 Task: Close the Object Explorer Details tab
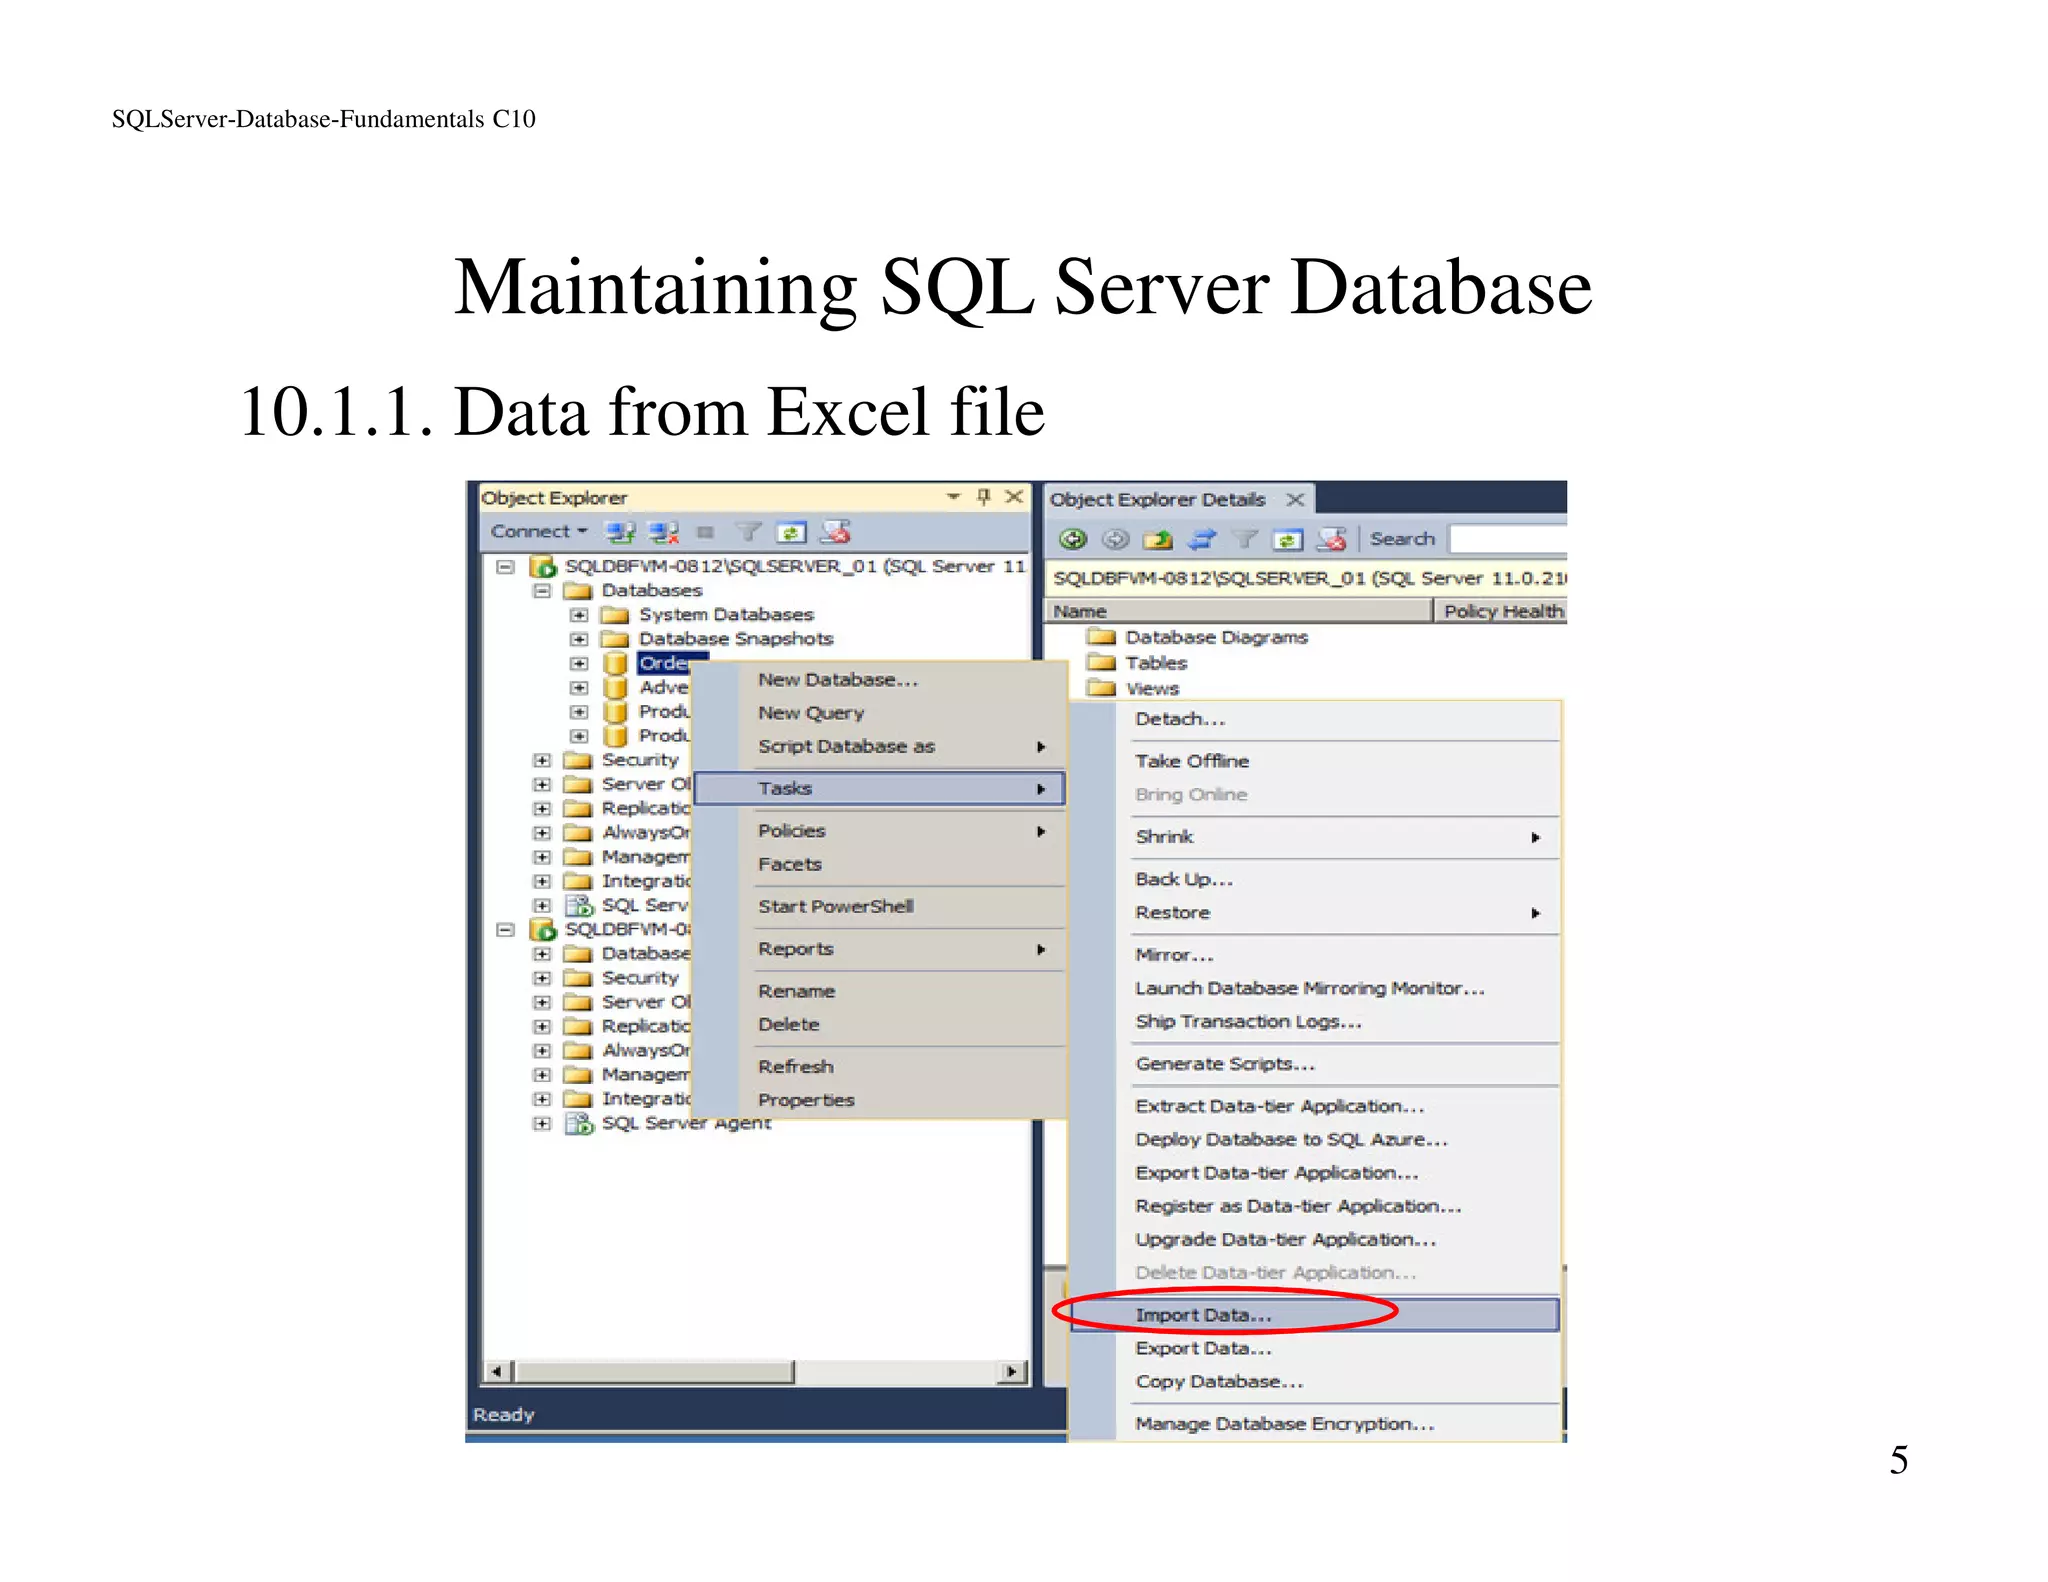[1295, 499]
